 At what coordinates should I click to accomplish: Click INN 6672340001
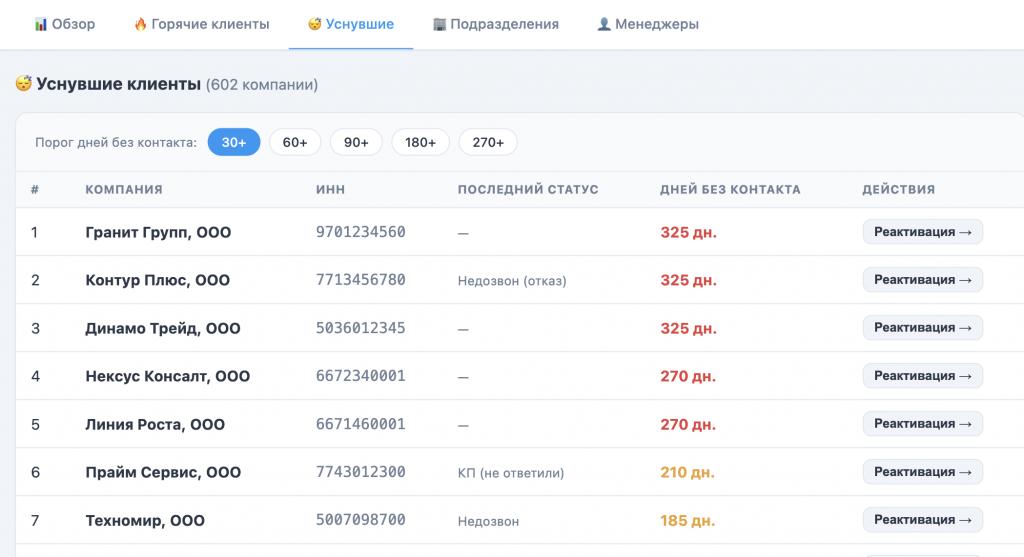coord(360,375)
